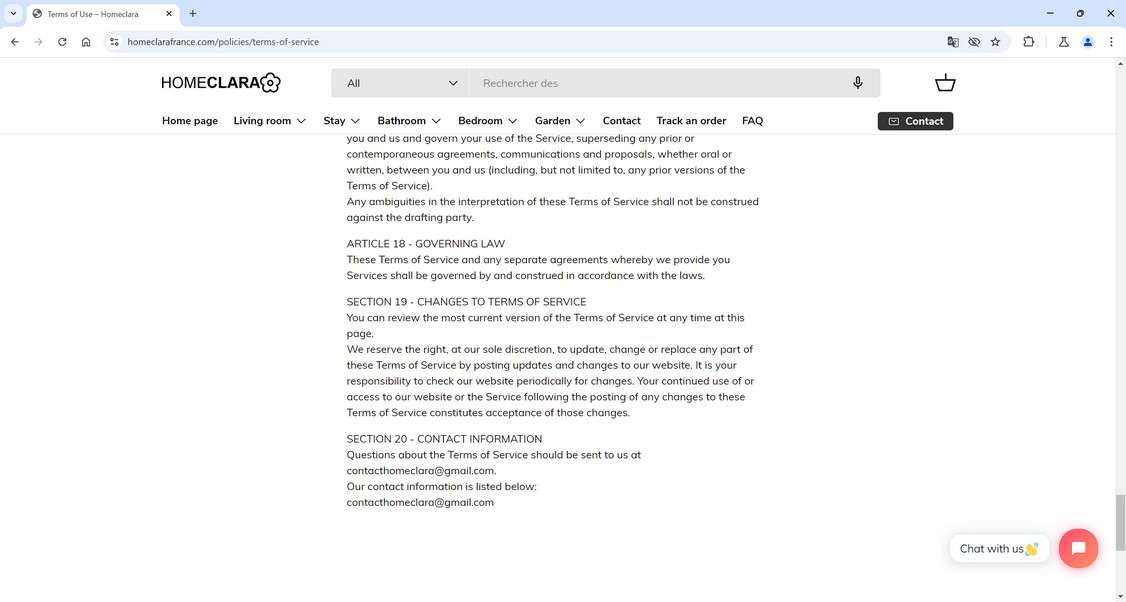Image resolution: width=1126 pixels, height=602 pixels.
Task: Open the browser extensions puzzle icon
Action: (1027, 42)
